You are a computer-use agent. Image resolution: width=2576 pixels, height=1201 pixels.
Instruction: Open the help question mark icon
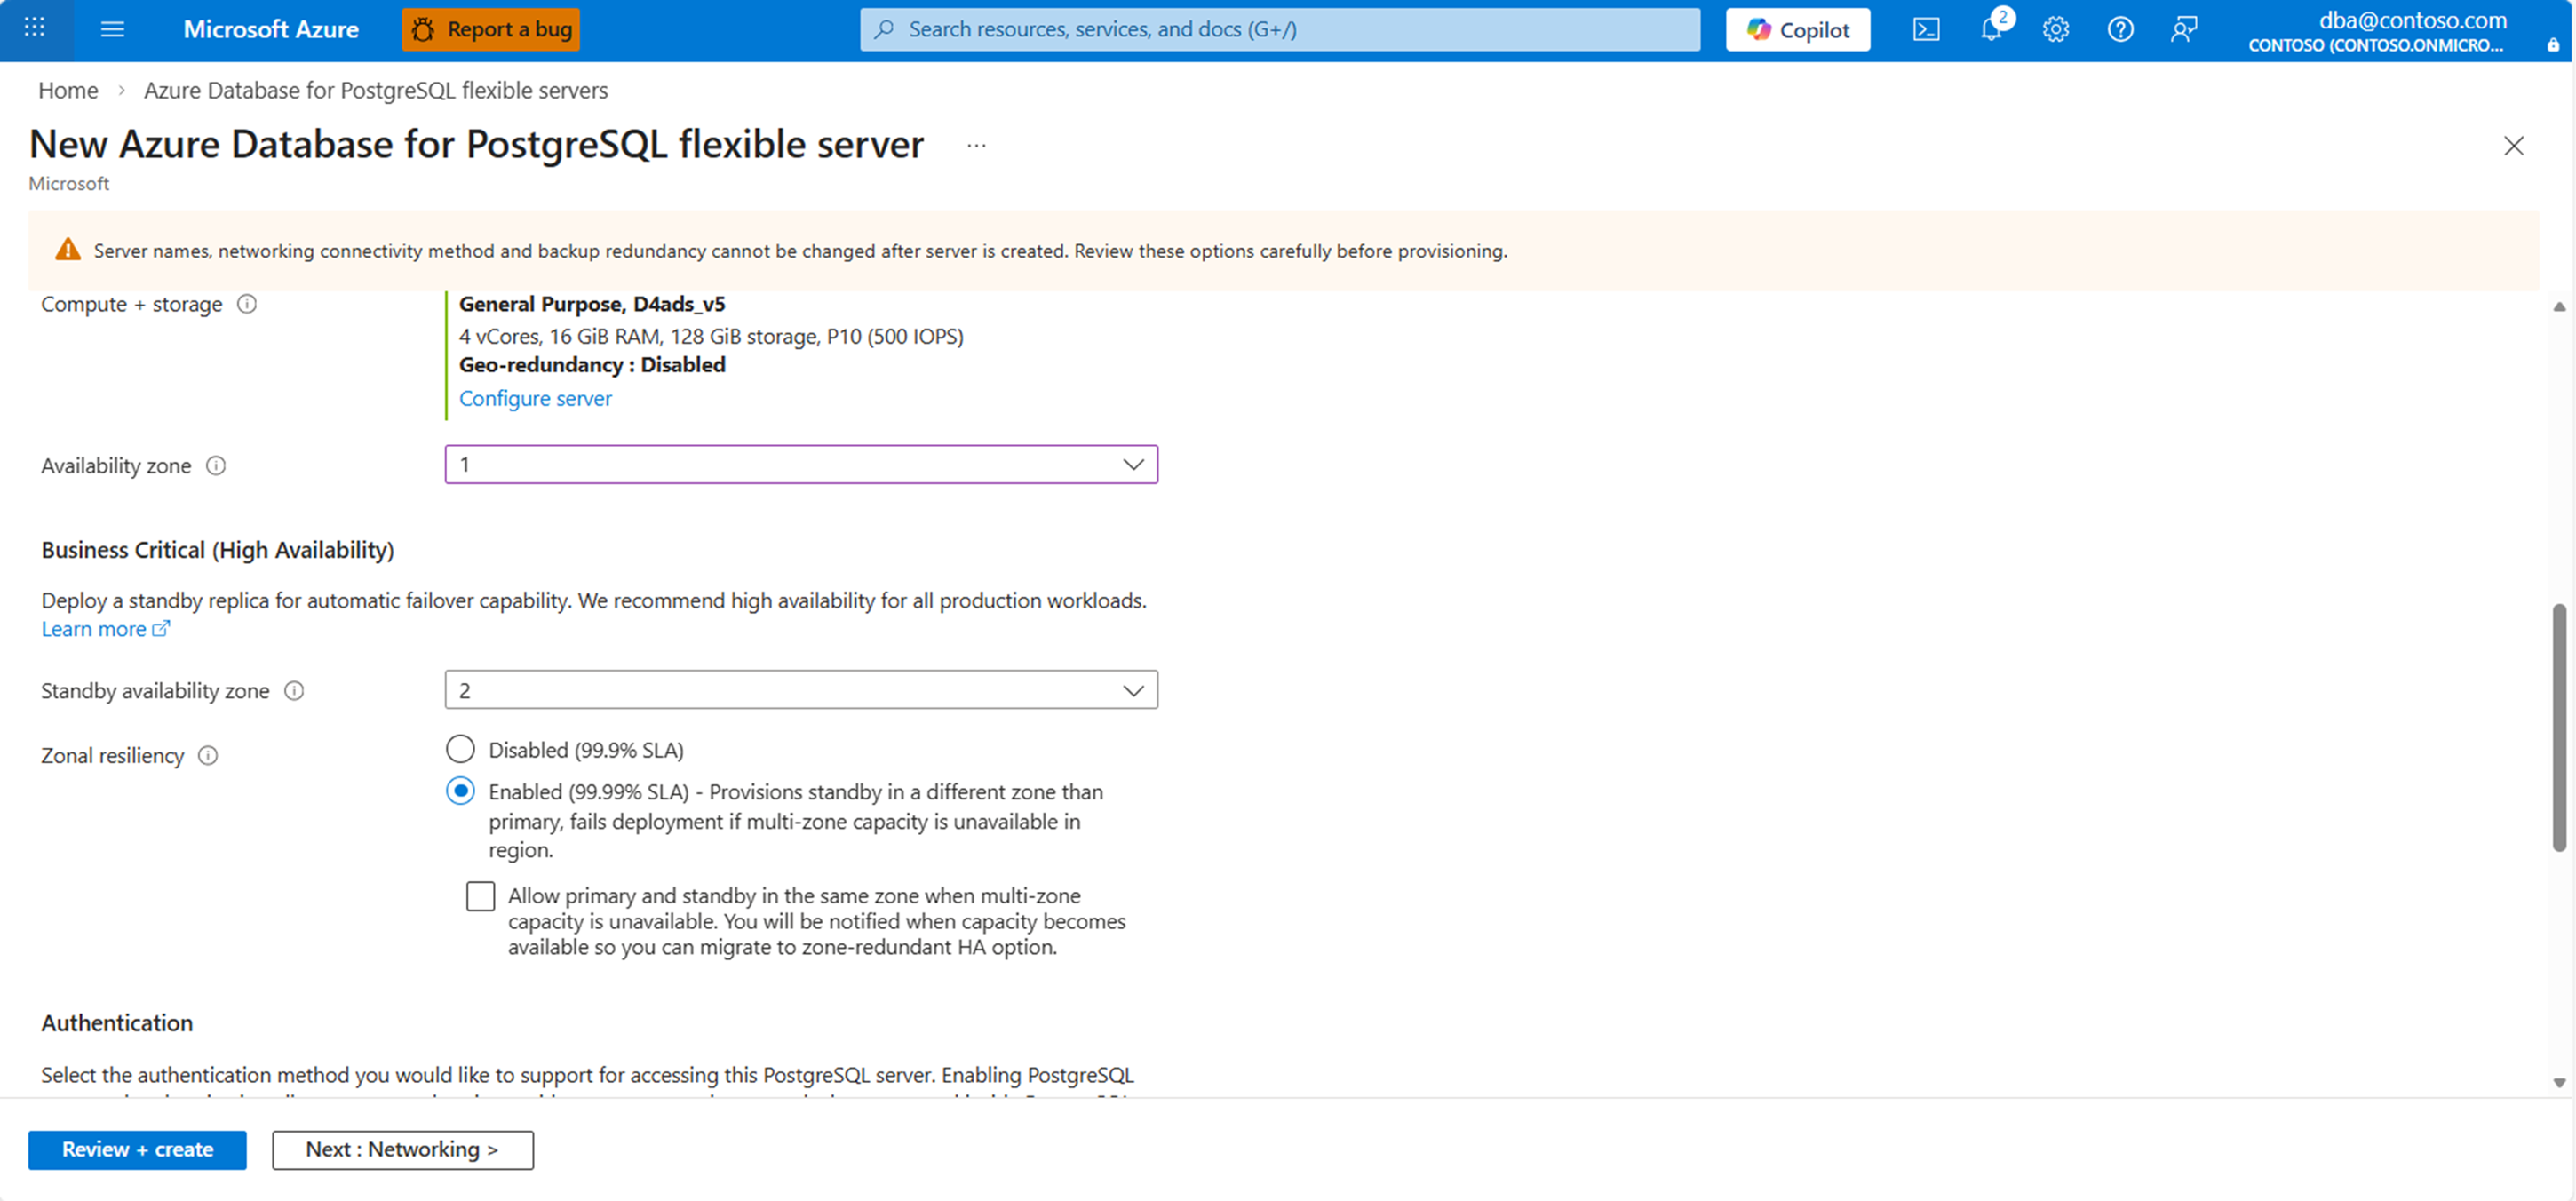click(2120, 29)
